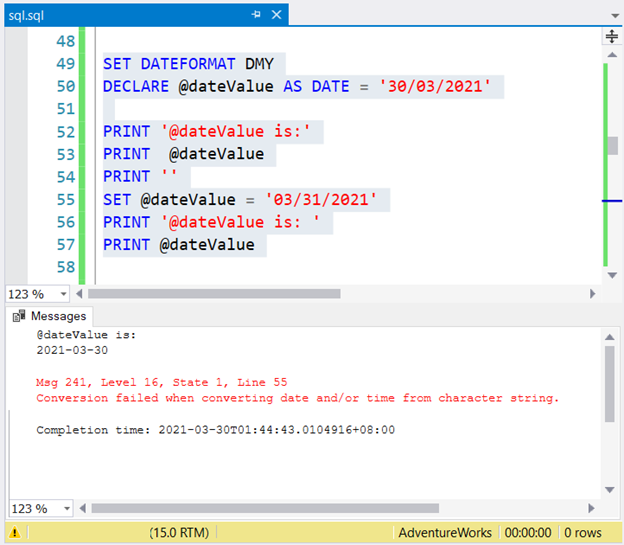Screen dimensions: 624x545
Task: Click the split editor window handle
Action: click(x=612, y=36)
